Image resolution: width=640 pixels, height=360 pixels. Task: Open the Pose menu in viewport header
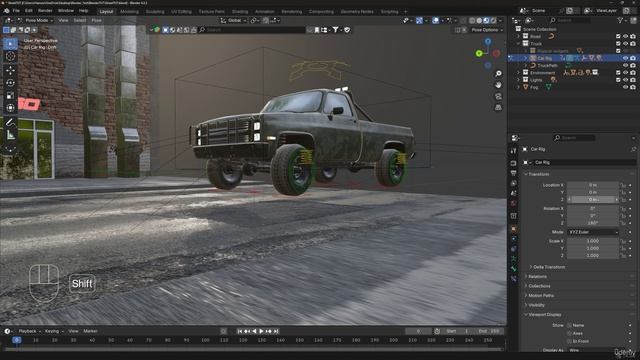(96, 20)
